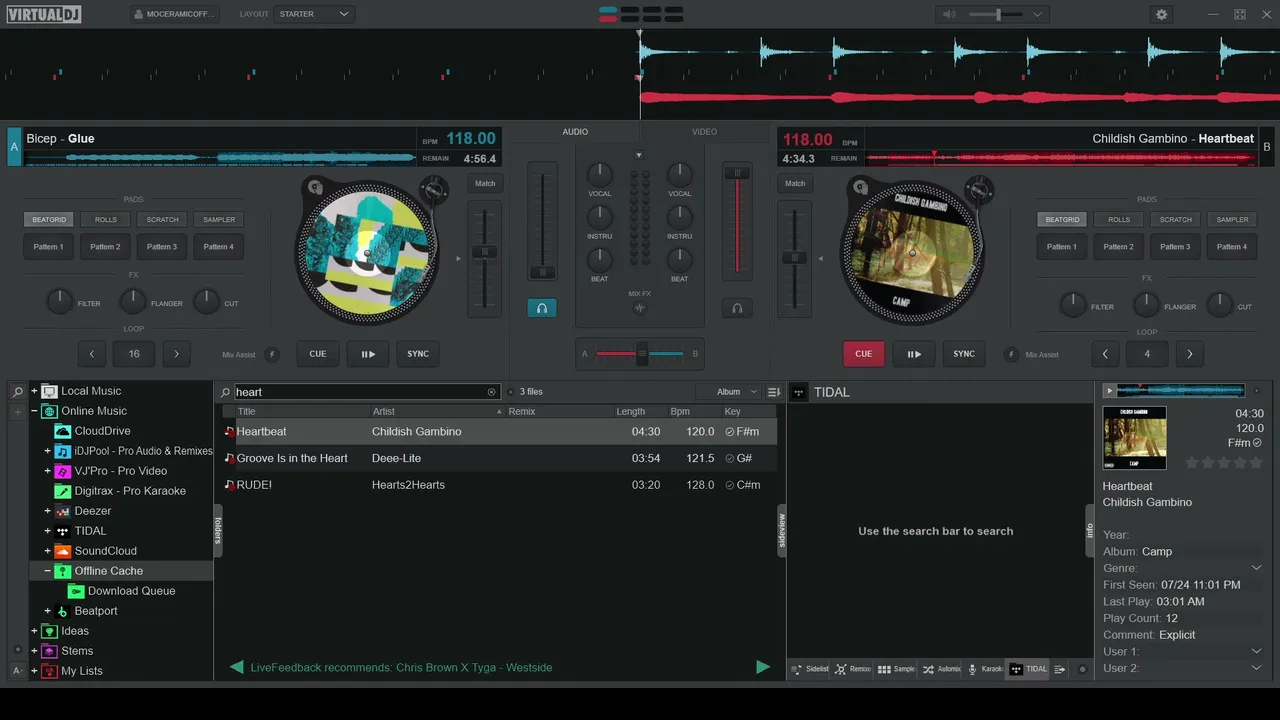
Task: Open the browser list options icon
Action: coord(773,392)
